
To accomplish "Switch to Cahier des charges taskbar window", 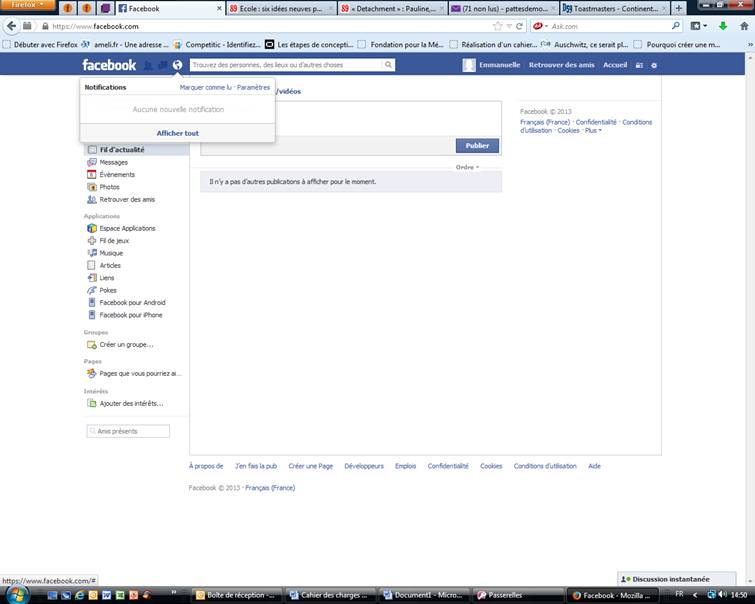I will 329,595.
